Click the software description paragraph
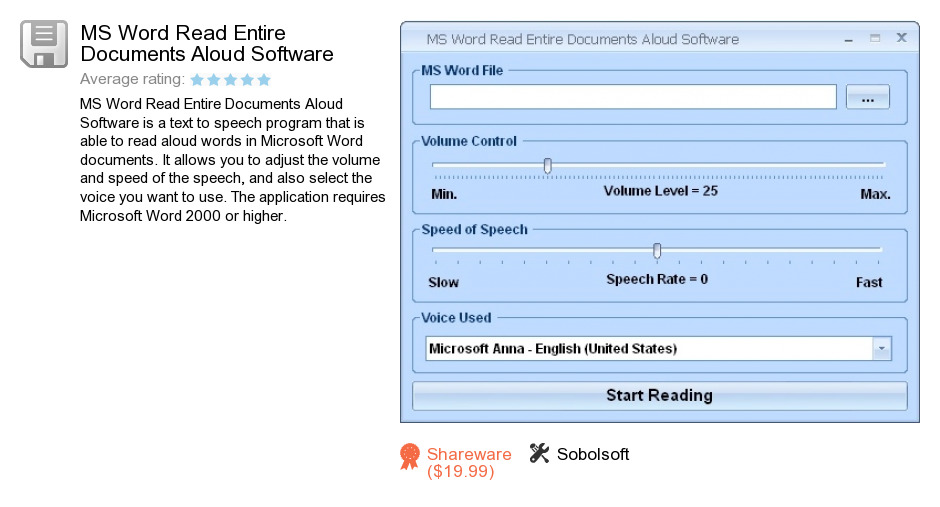Image resolution: width=940 pixels, height=507 pixels. tap(233, 159)
